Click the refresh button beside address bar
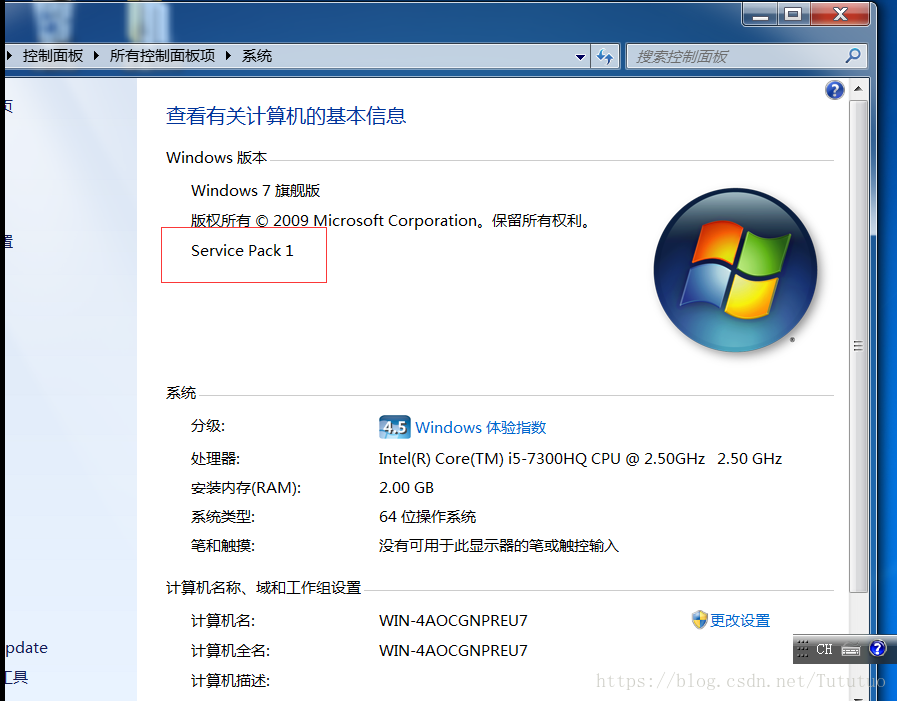897x701 pixels. [605, 56]
